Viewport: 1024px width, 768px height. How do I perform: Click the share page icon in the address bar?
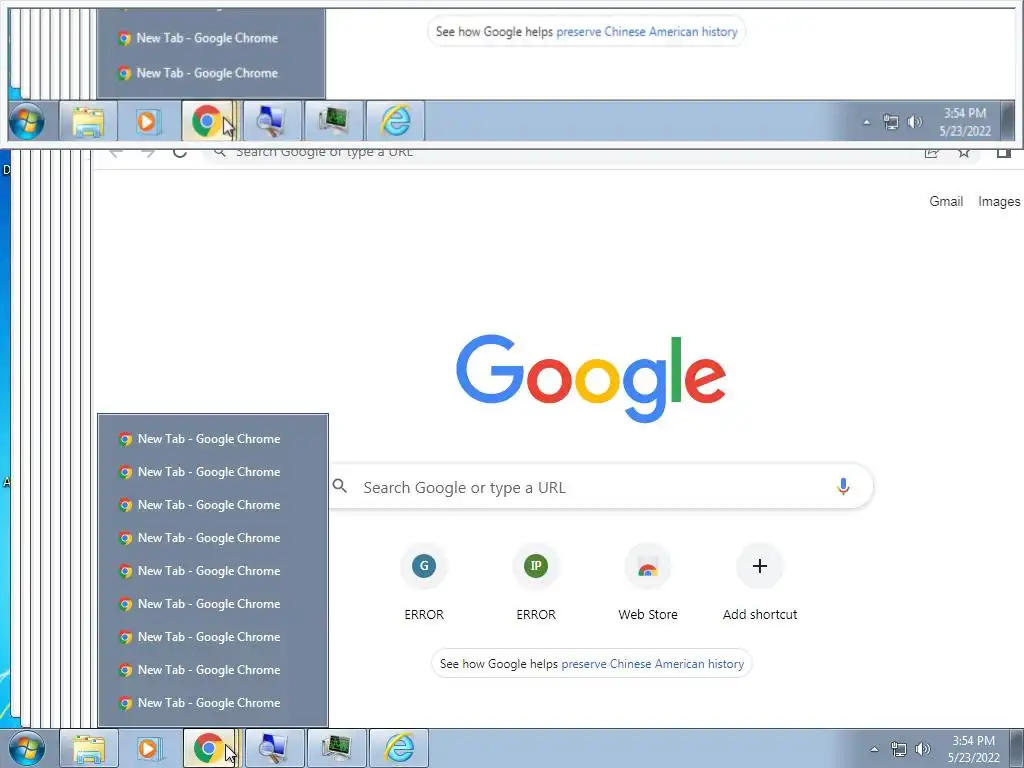pyautogui.click(x=931, y=153)
